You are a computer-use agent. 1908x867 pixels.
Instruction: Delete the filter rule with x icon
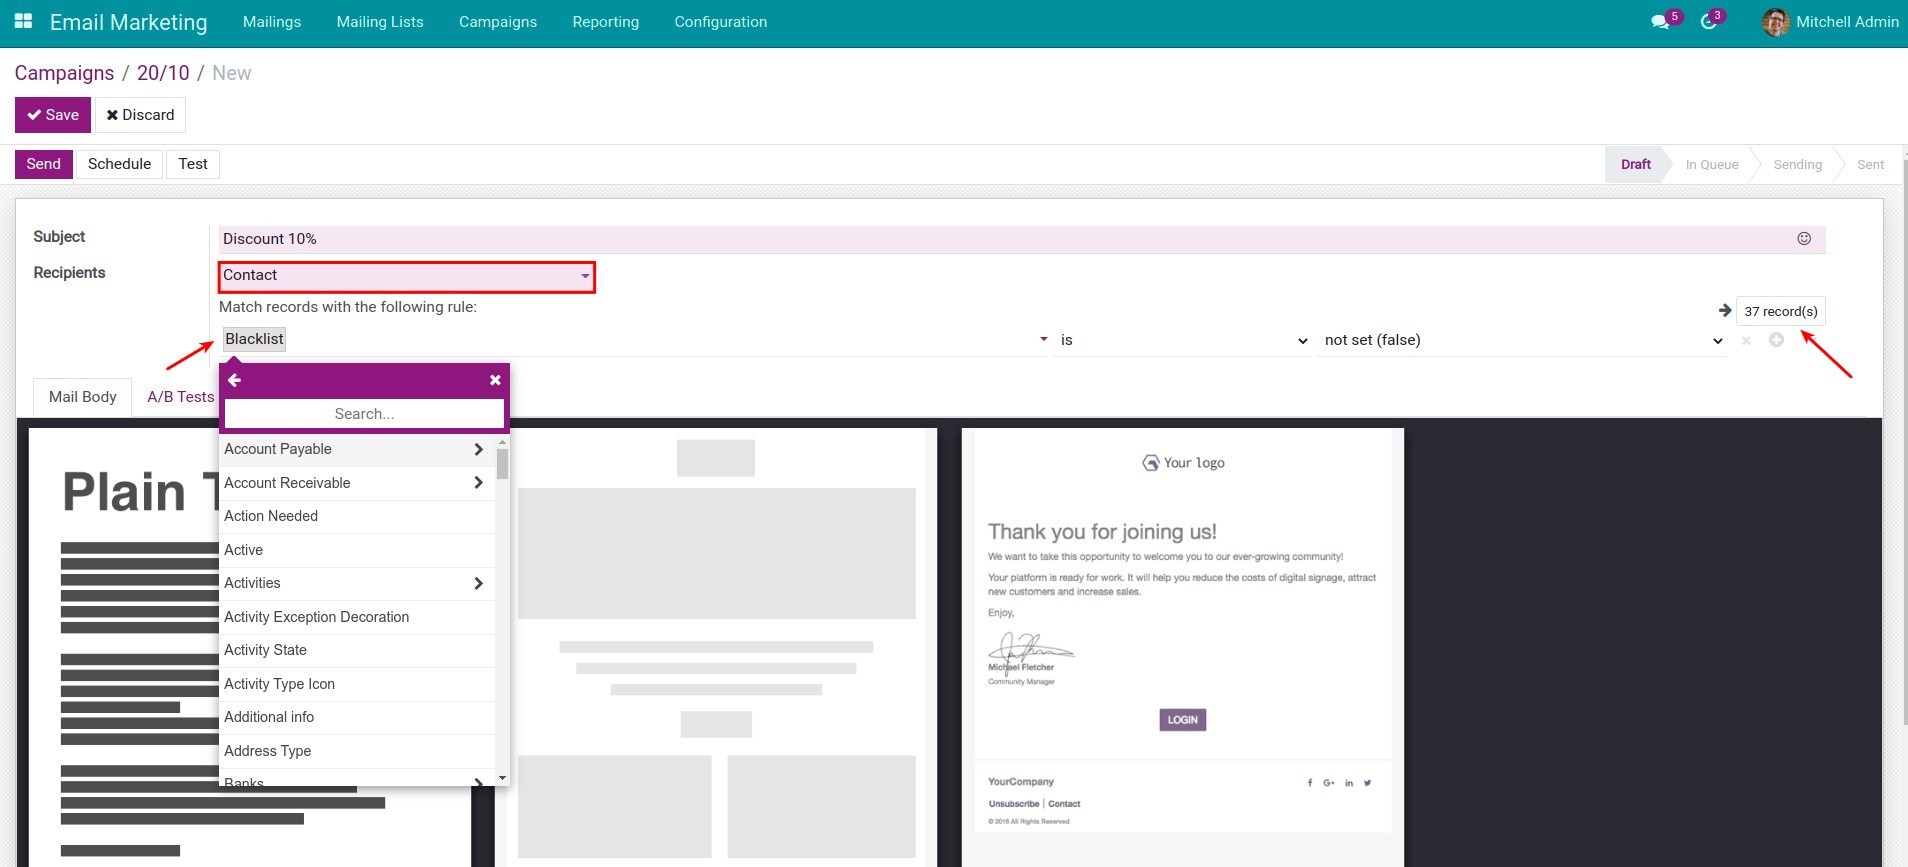[1746, 341]
